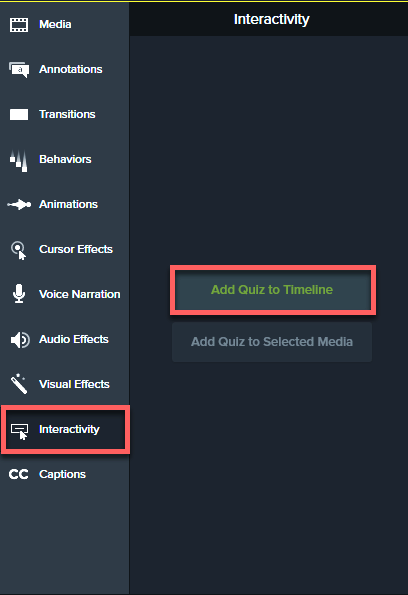Click the Captions CC icon

click(19, 474)
